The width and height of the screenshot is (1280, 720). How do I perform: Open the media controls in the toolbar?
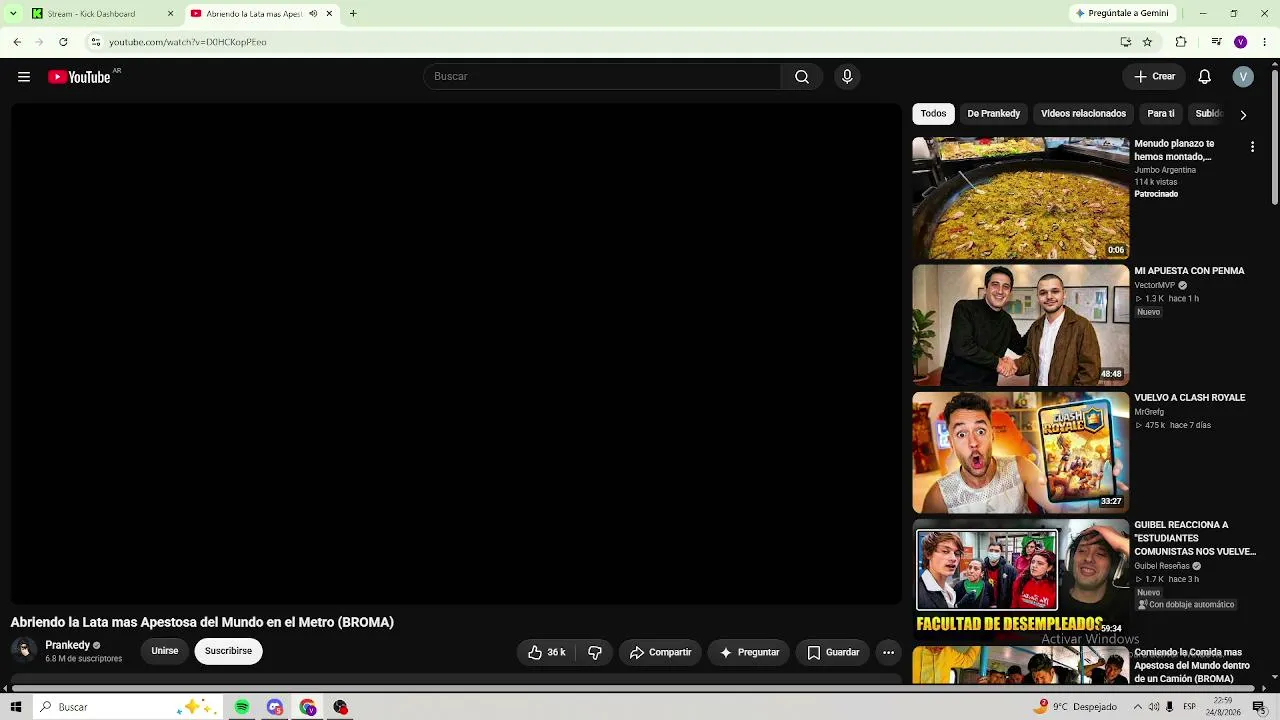pyautogui.click(x=1216, y=42)
